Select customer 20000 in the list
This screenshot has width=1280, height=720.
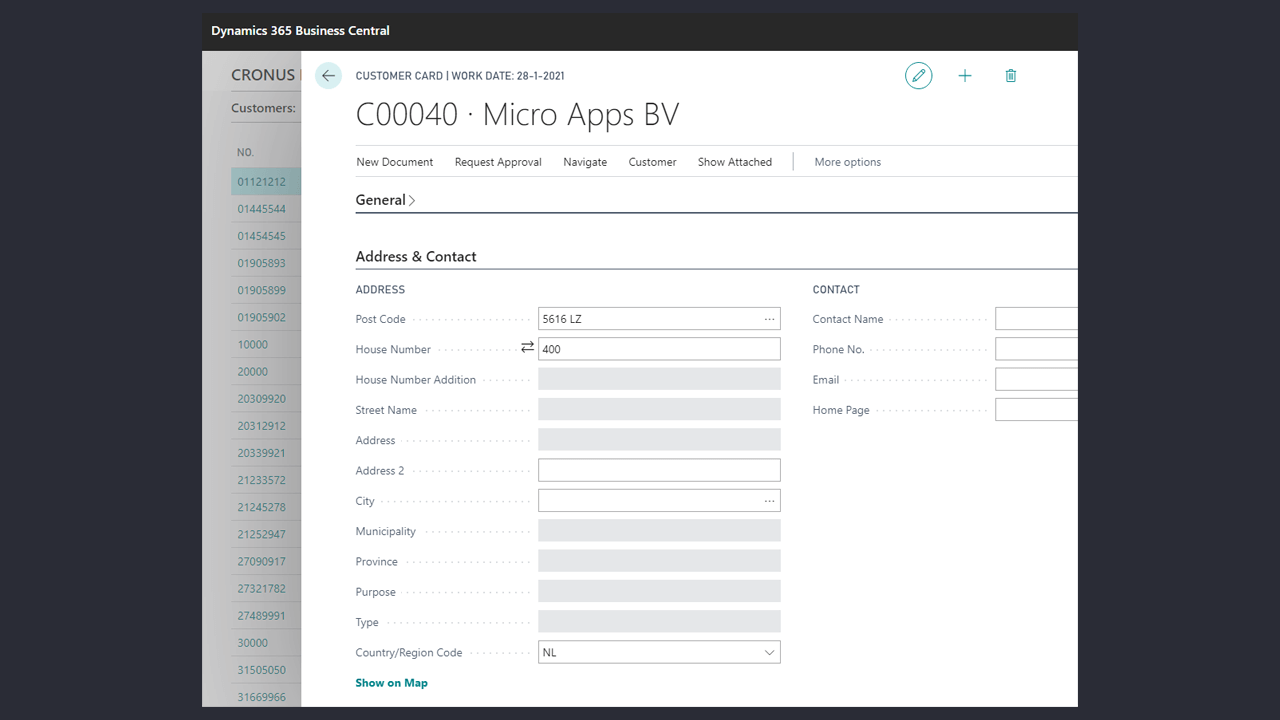[253, 371]
